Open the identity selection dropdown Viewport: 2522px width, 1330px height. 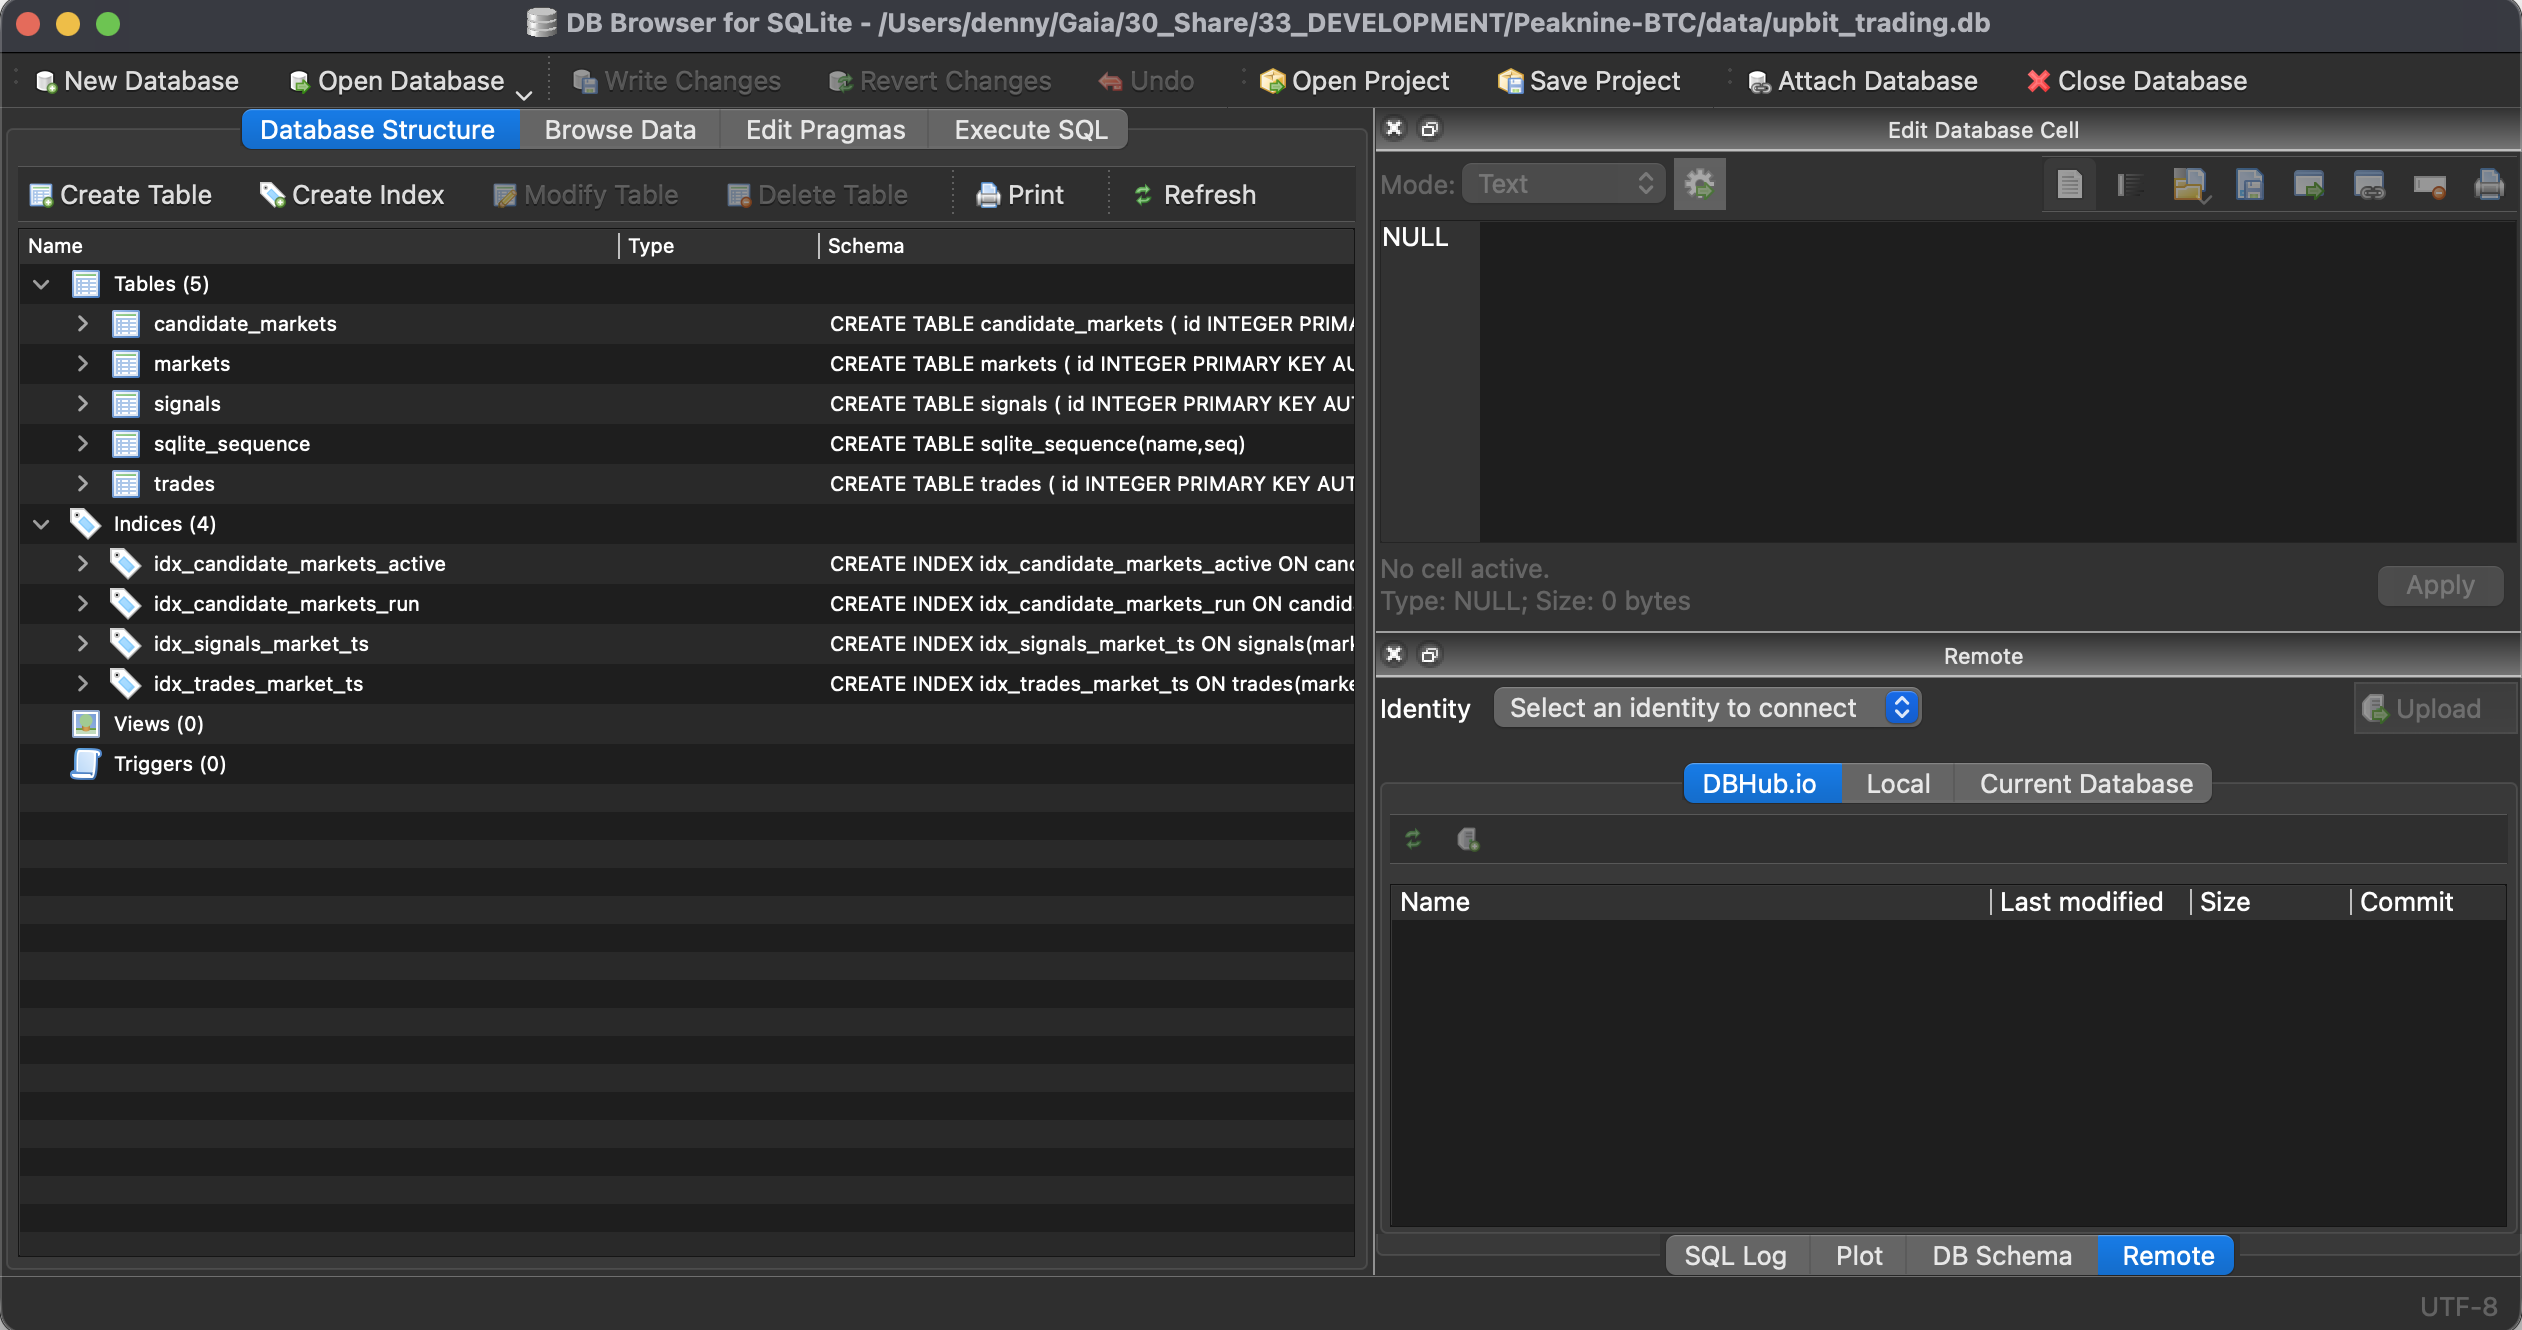coord(1705,707)
